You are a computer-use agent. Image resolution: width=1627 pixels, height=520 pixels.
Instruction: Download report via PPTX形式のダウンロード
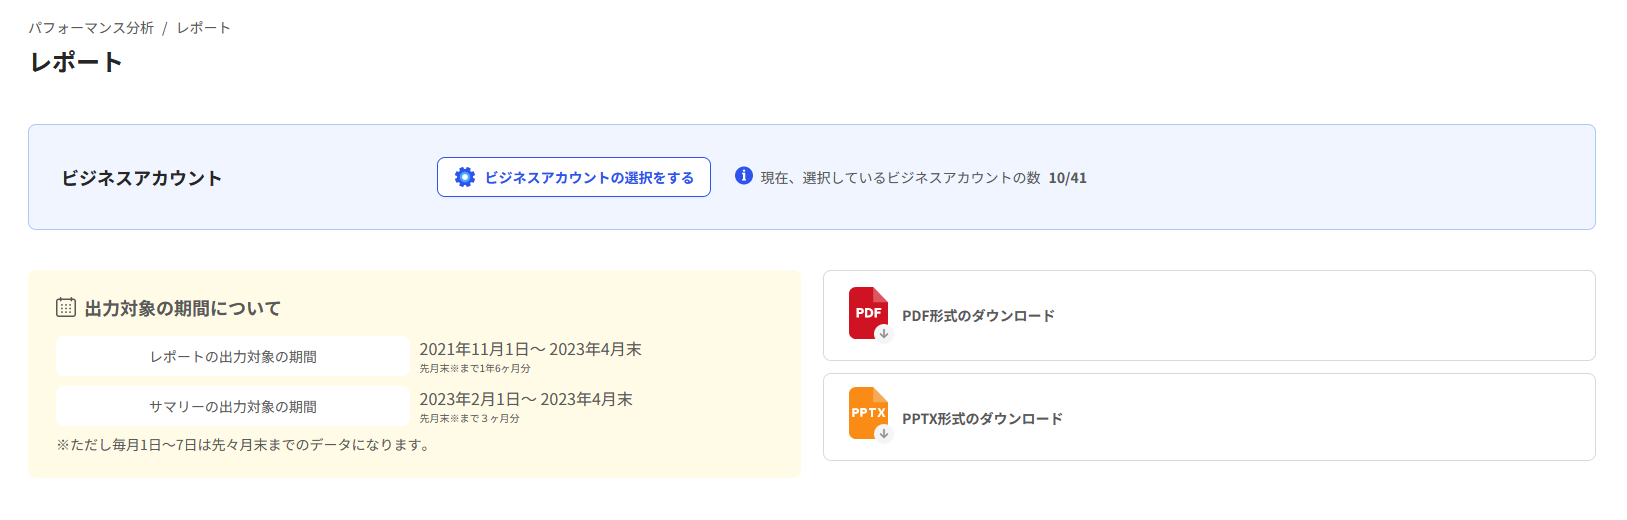tap(1209, 417)
